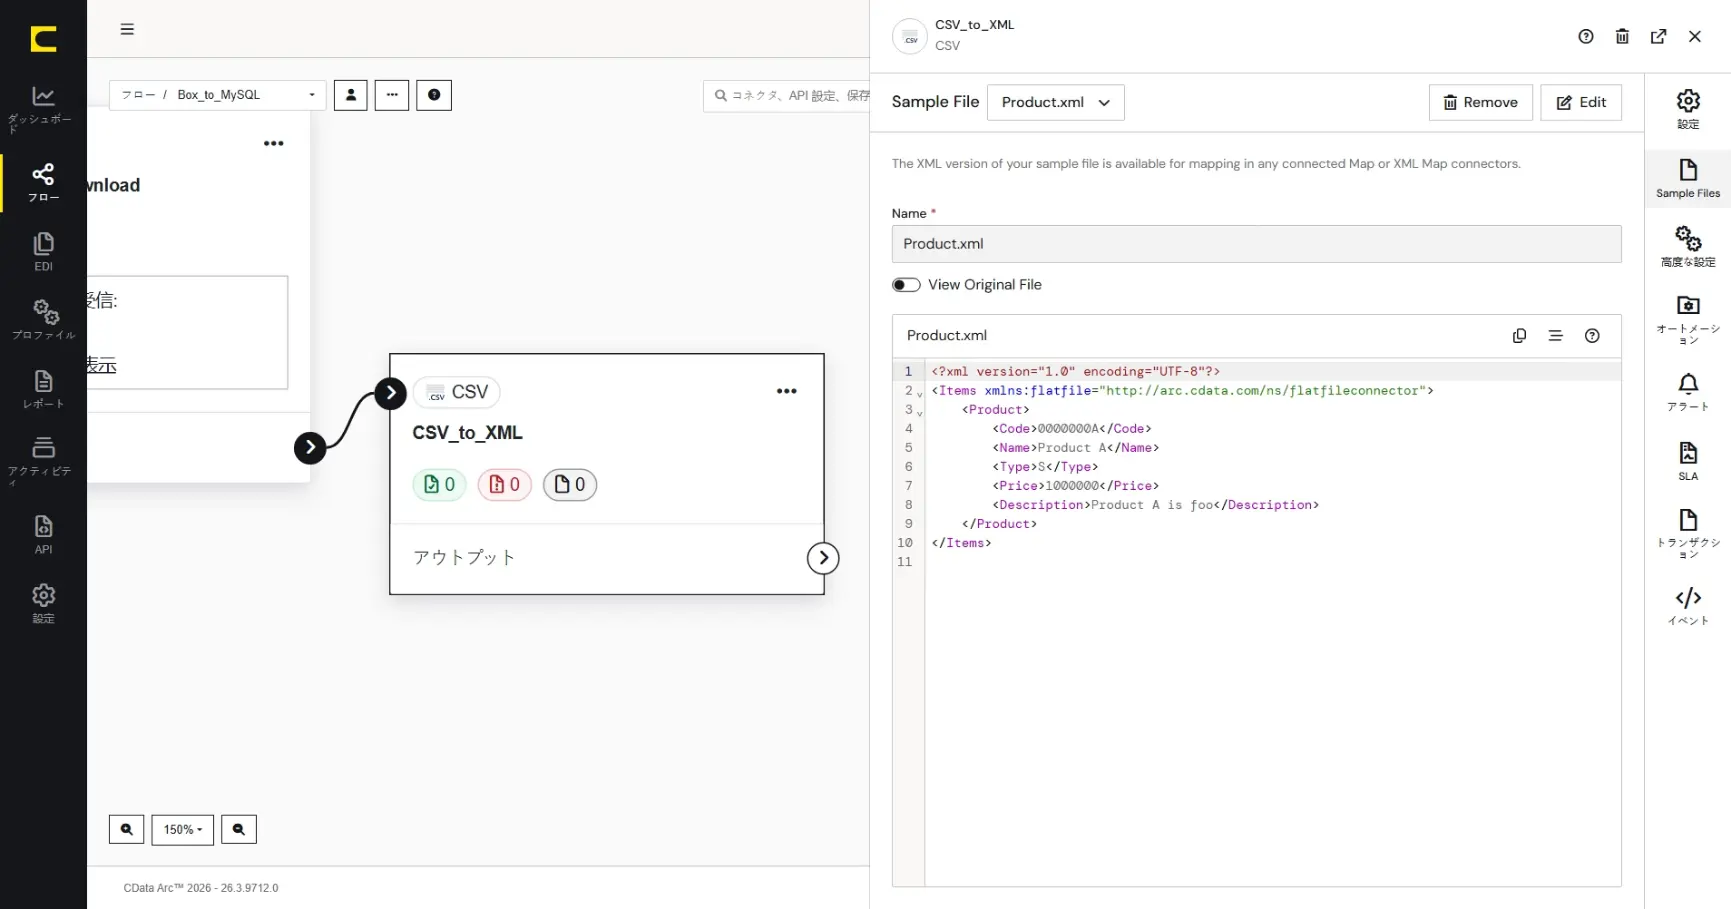This screenshot has height=909, width=1731.
Task: Click the CSV_to_XML input arrow port
Action: (390, 393)
